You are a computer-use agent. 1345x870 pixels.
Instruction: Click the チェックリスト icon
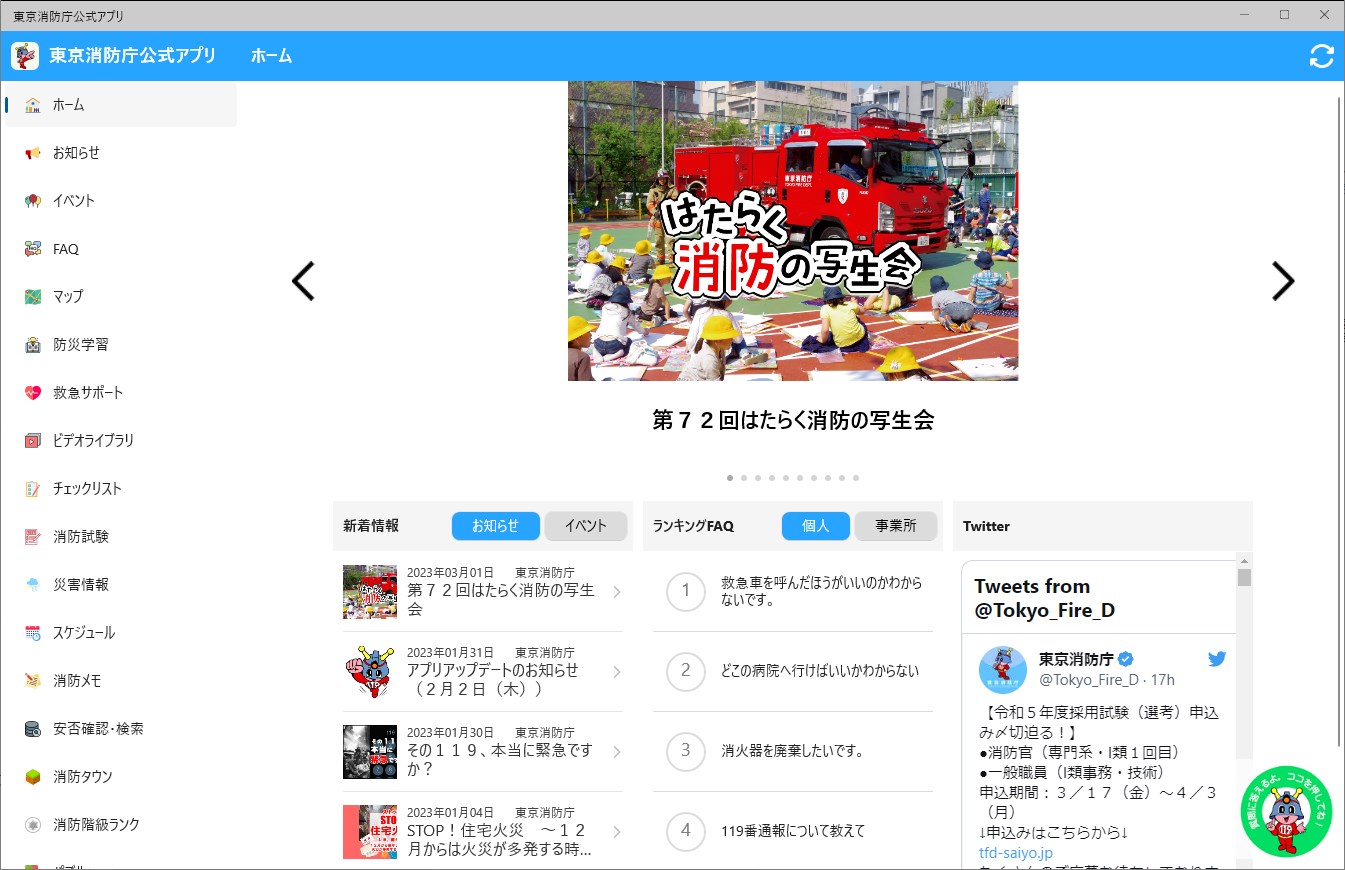[x=33, y=489]
